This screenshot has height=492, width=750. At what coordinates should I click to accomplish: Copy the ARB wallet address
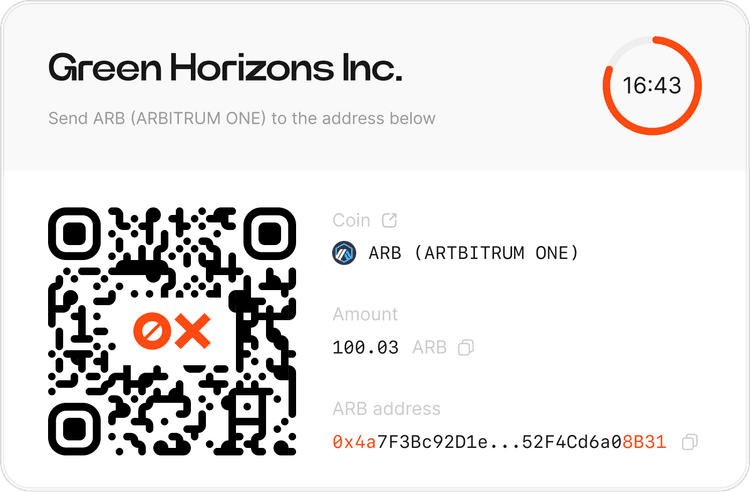pos(689,442)
